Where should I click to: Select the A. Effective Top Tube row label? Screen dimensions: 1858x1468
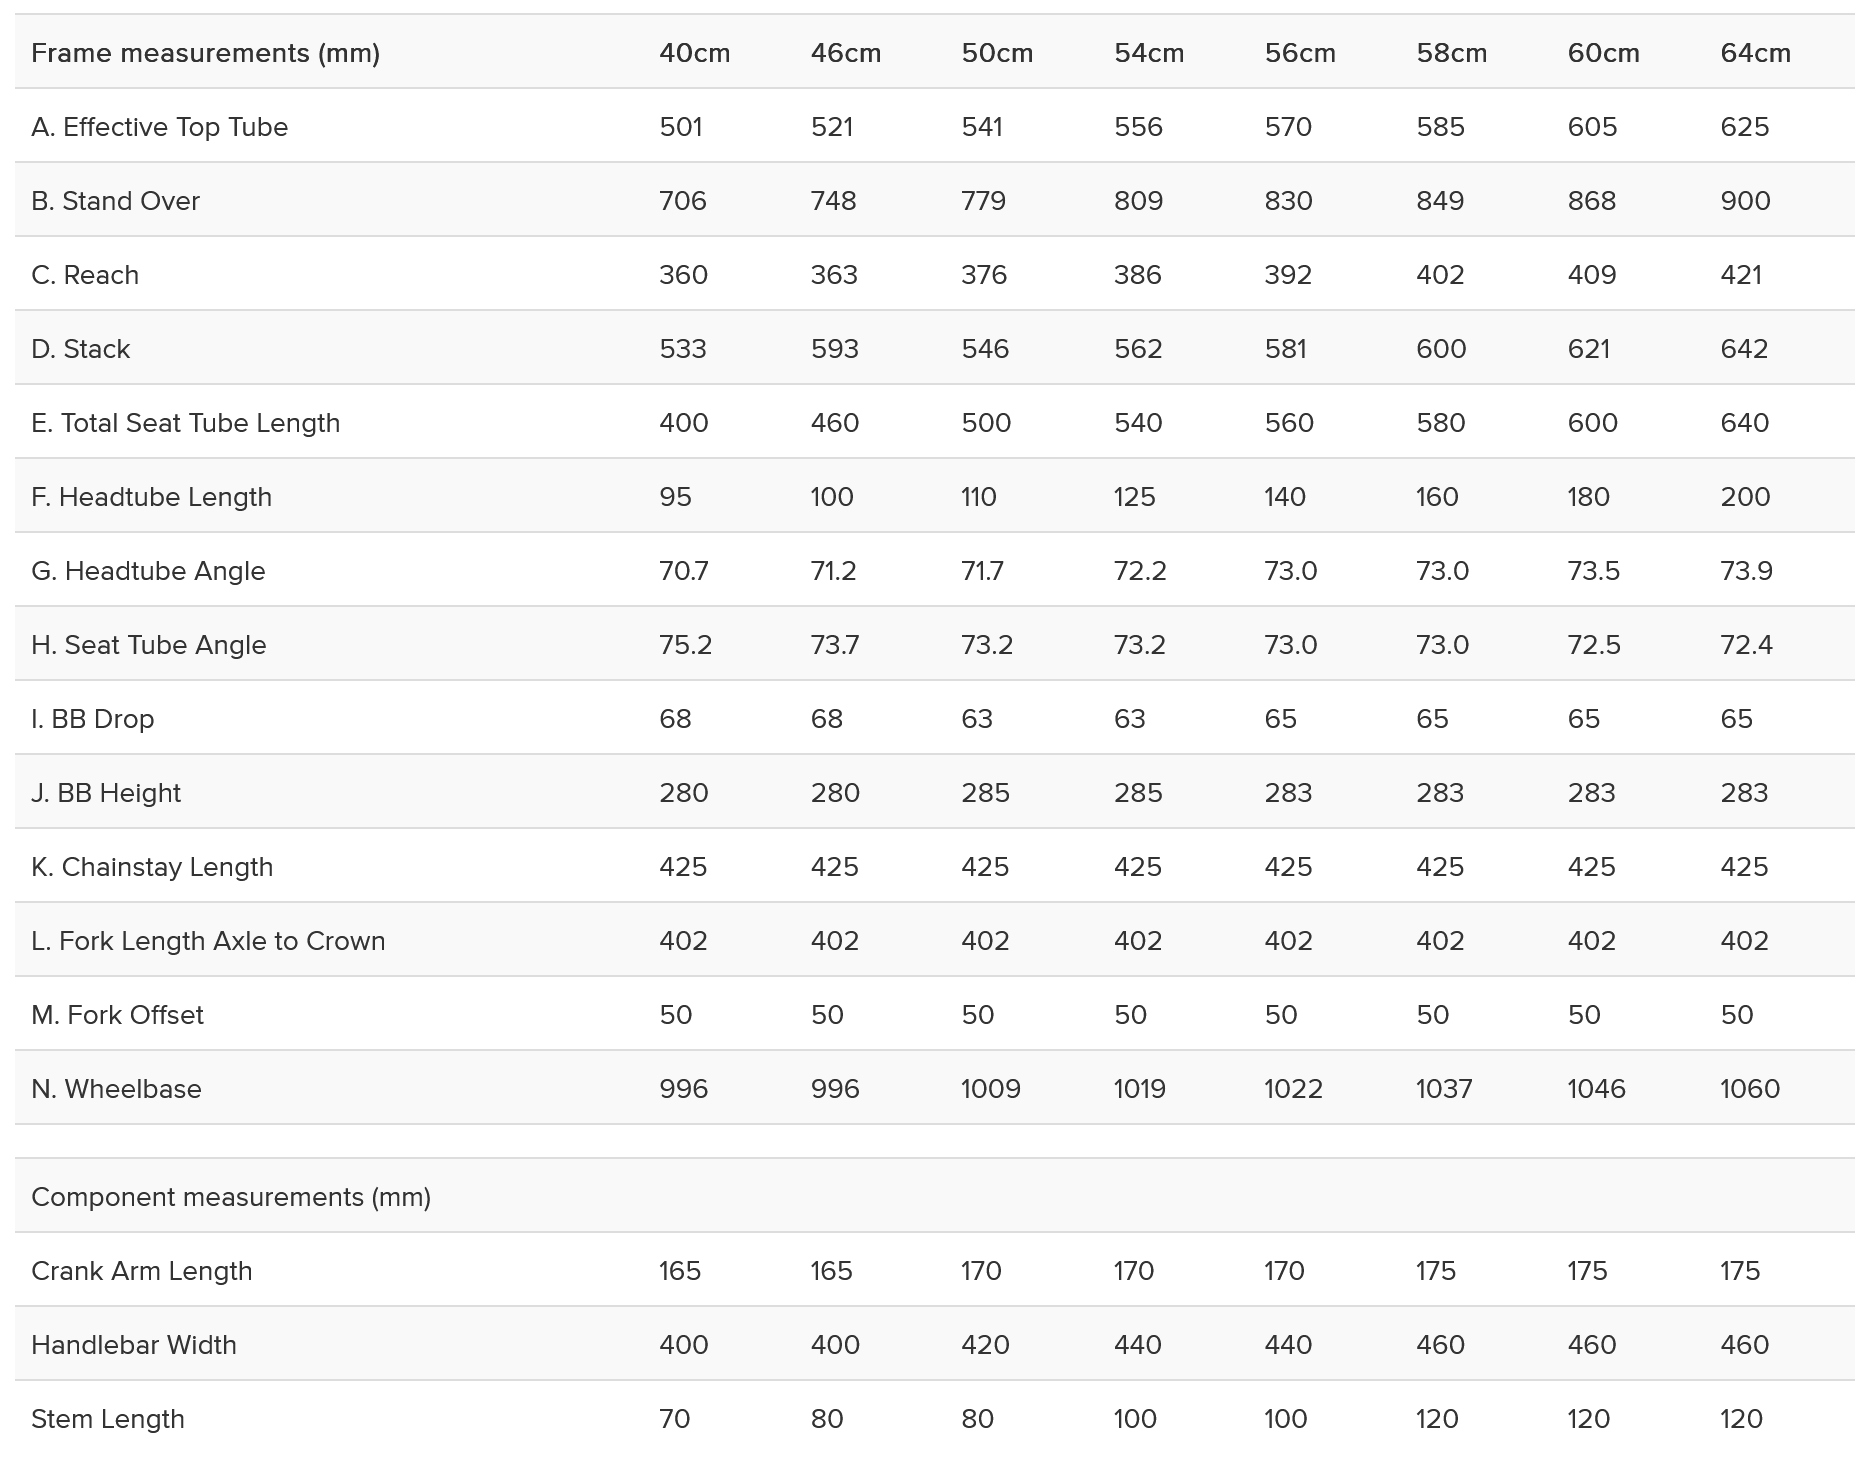point(159,127)
